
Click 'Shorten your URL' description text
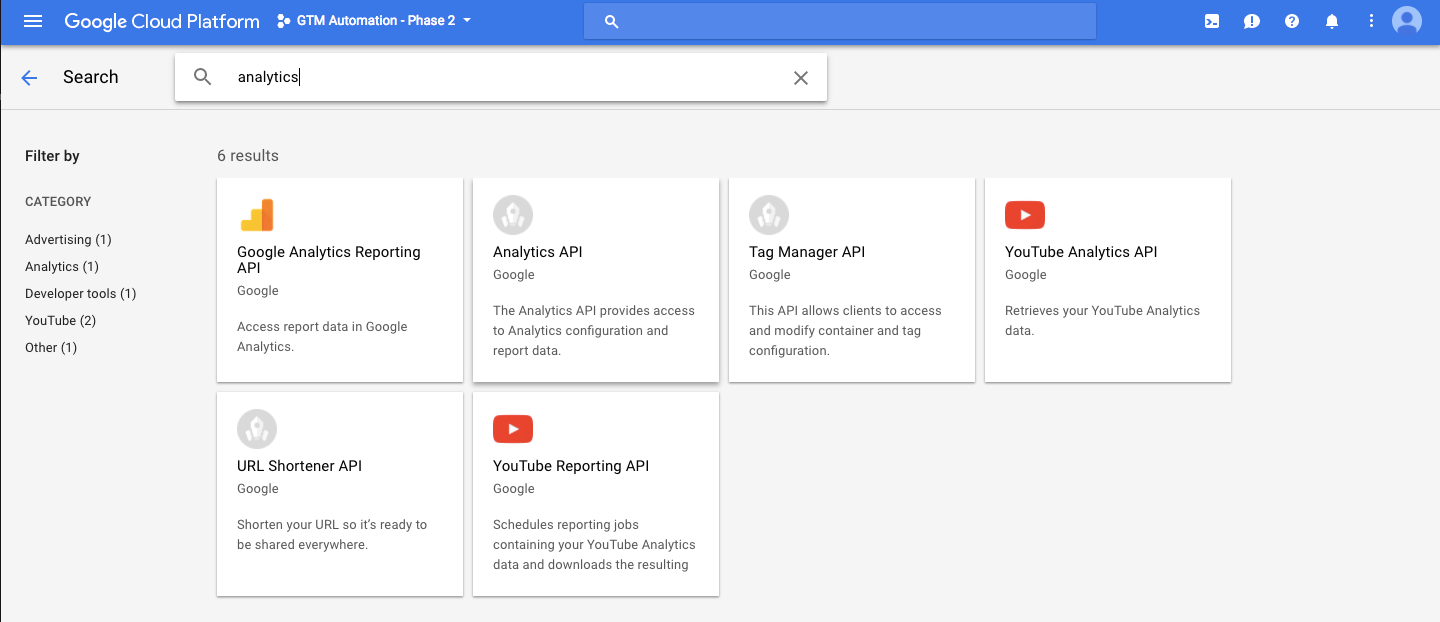[332, 535]
